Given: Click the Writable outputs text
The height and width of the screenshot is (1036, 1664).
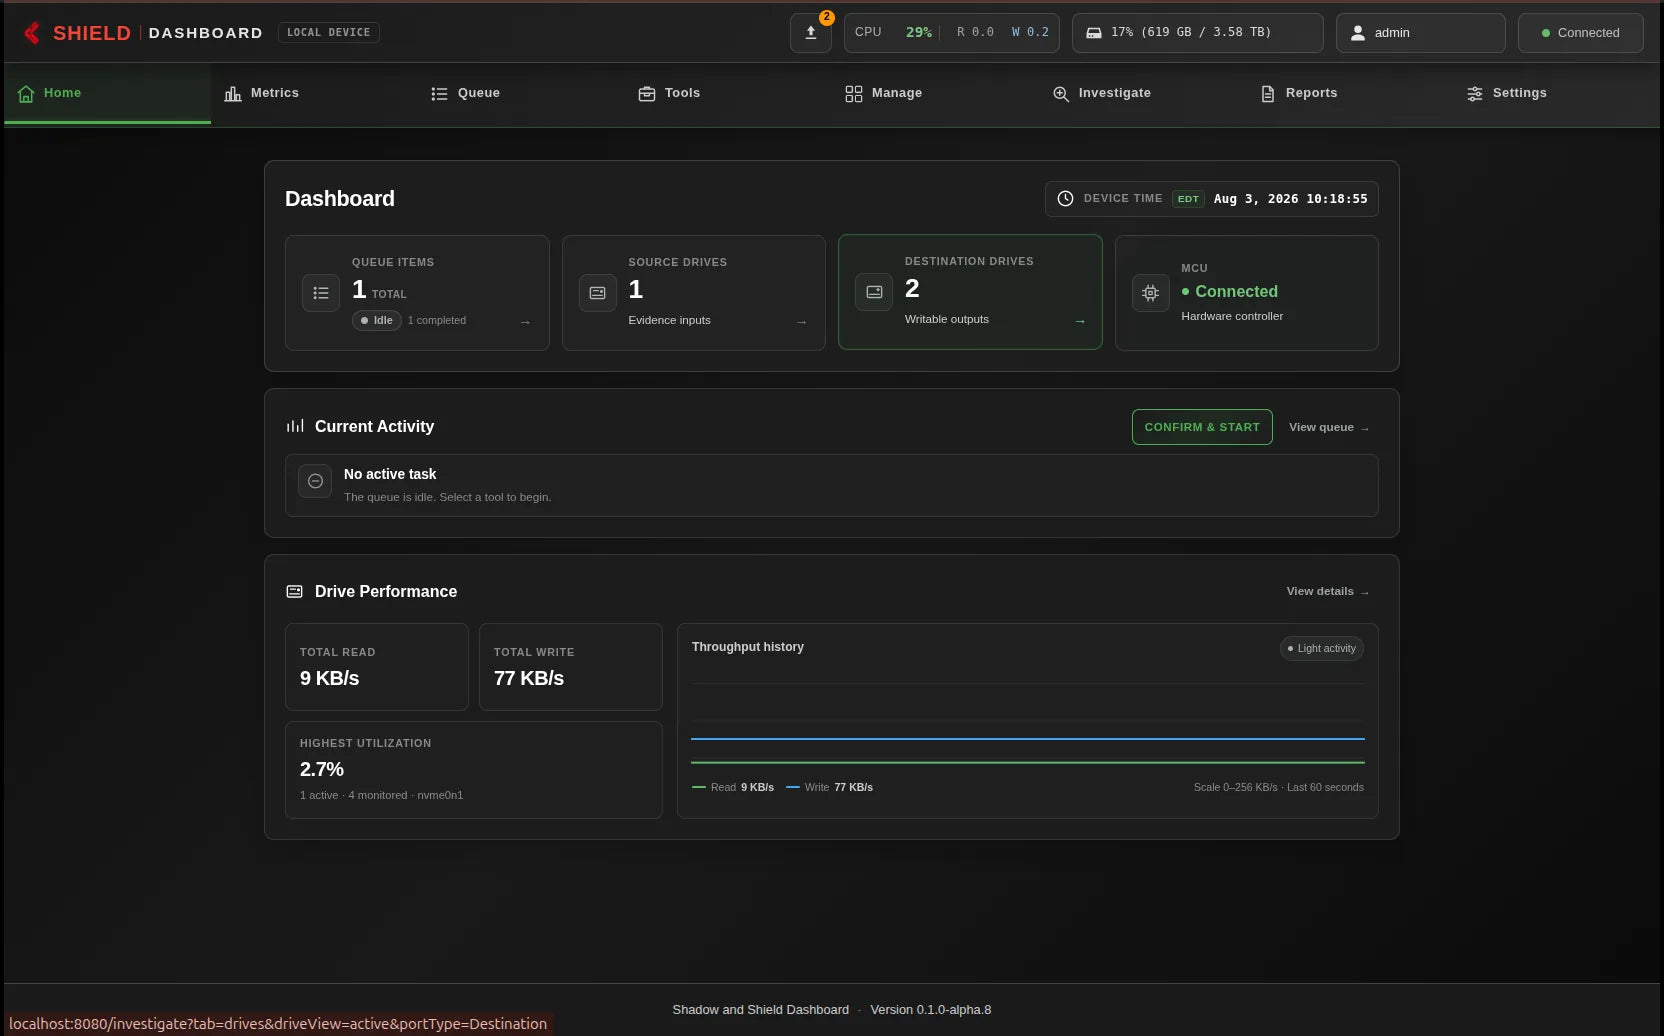Looking at the screenshot, I should 946,319.
